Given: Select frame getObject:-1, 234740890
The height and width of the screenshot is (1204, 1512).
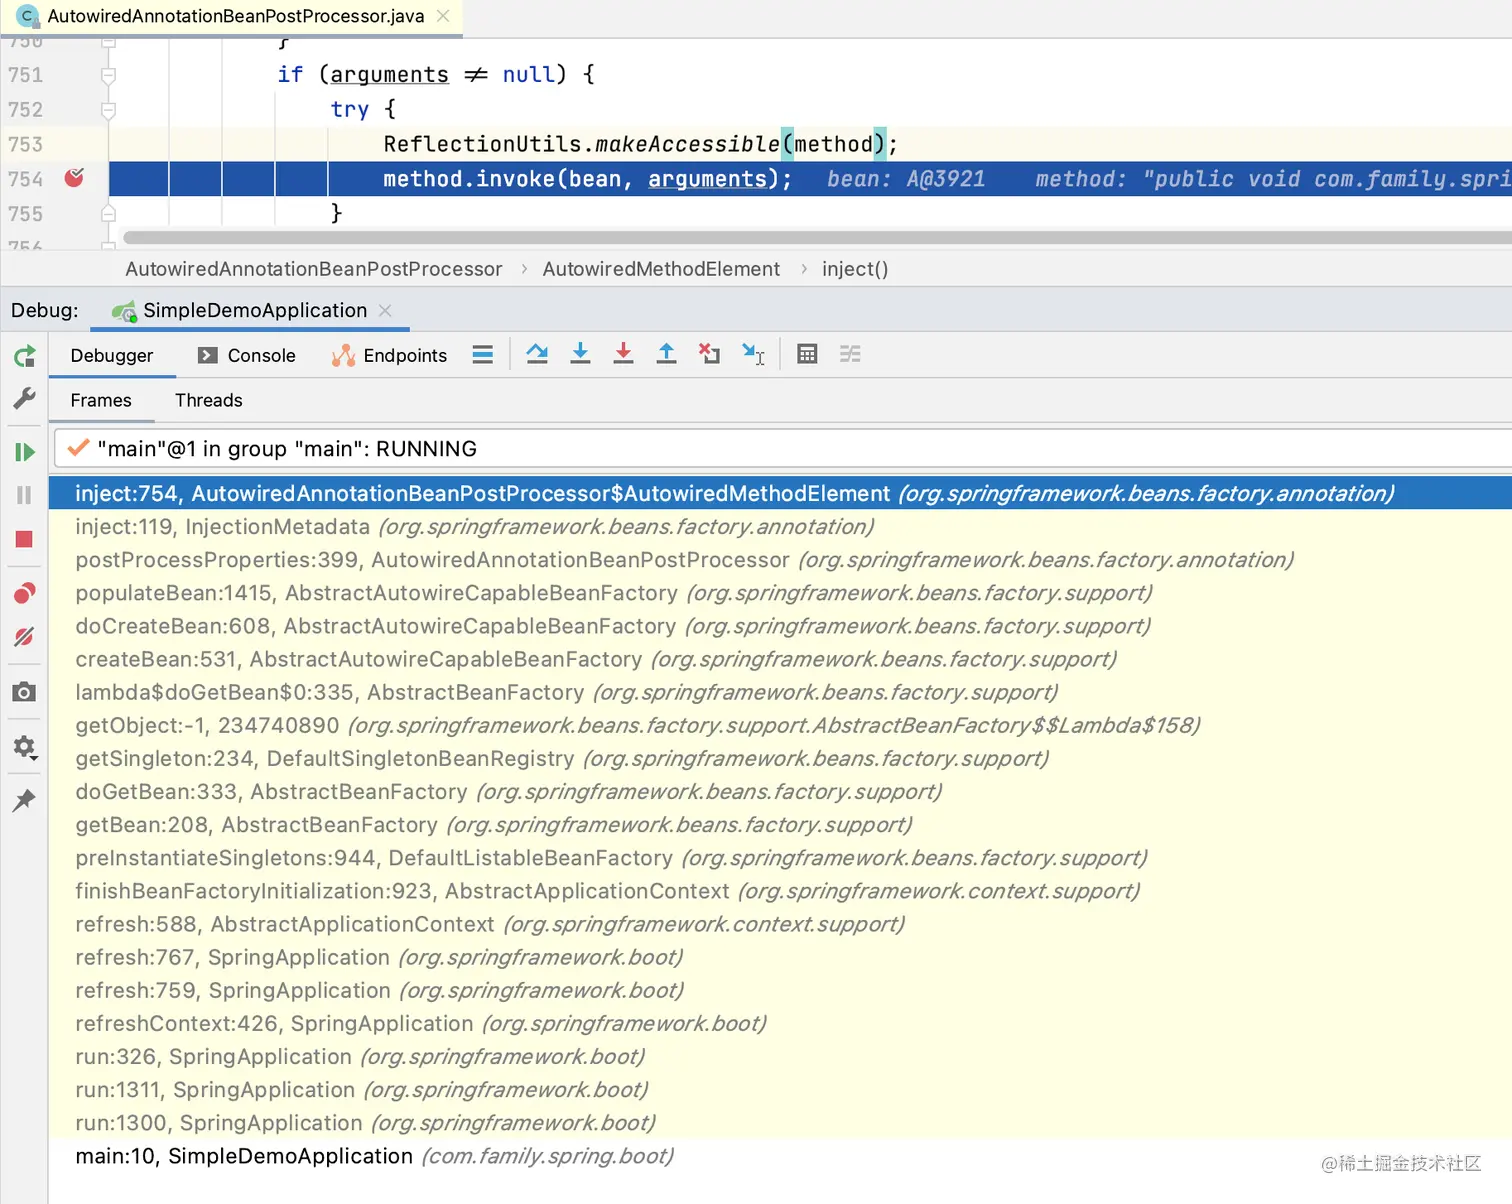Looking at the screenshot, I should 780,725.
